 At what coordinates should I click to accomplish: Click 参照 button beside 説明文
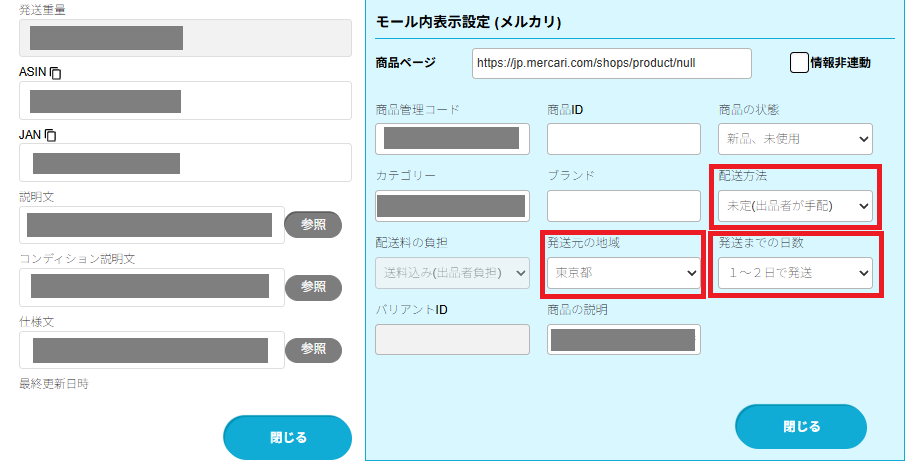coord(313,225)
